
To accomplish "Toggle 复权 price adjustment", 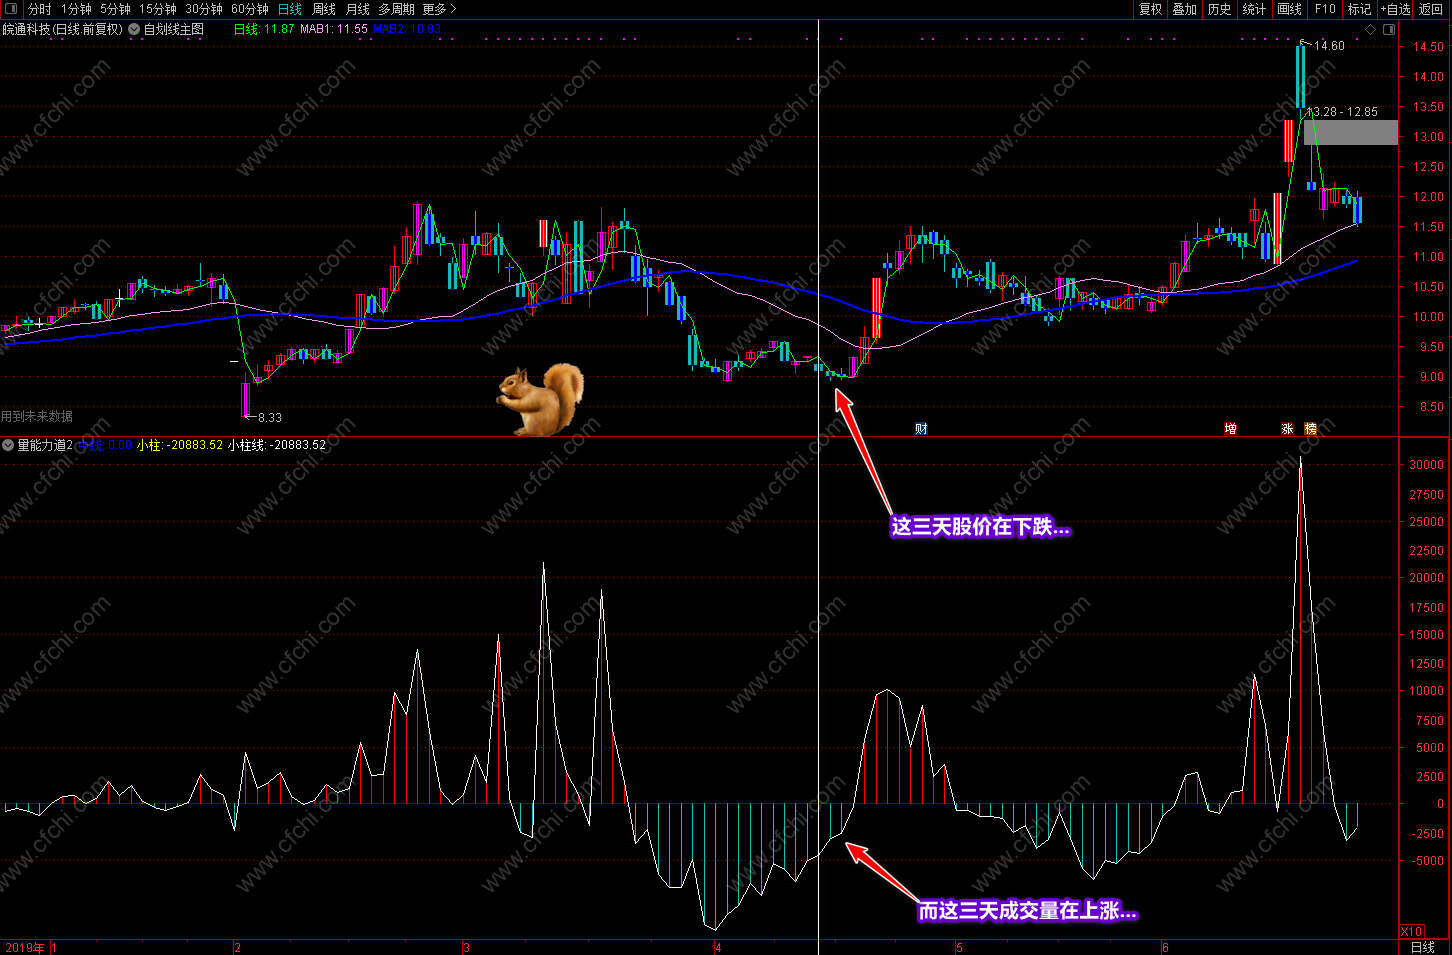I will (x=1151, y=9).
